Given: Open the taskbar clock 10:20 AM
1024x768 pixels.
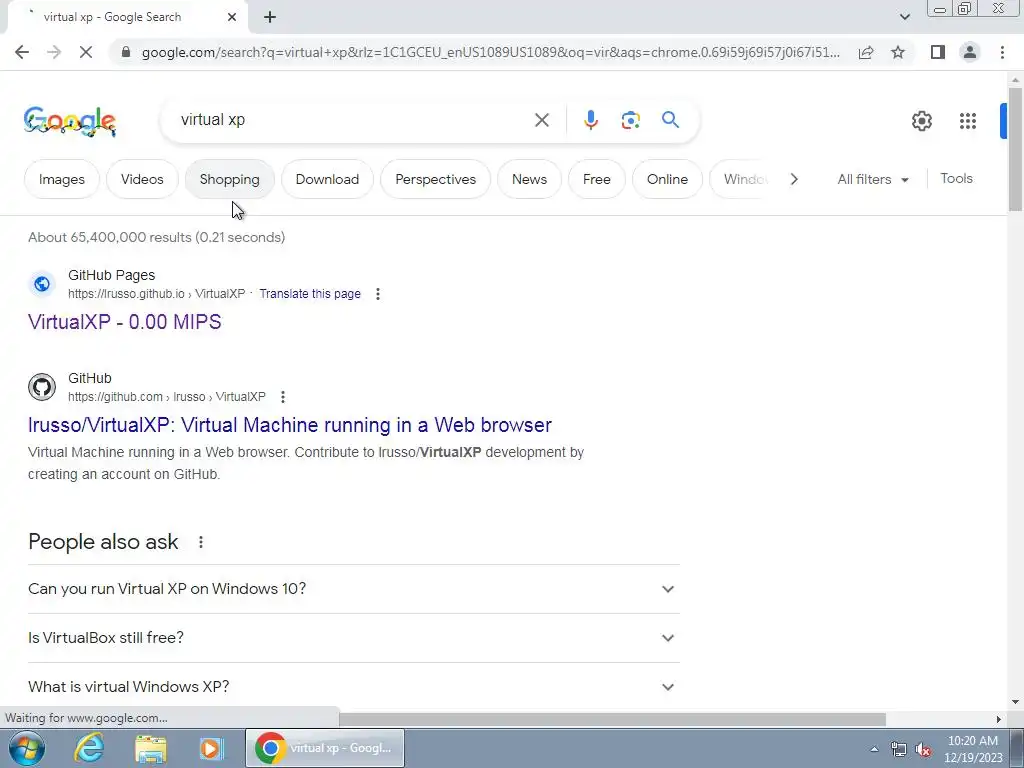Looking at the screenshot, I should pos(973,749).
